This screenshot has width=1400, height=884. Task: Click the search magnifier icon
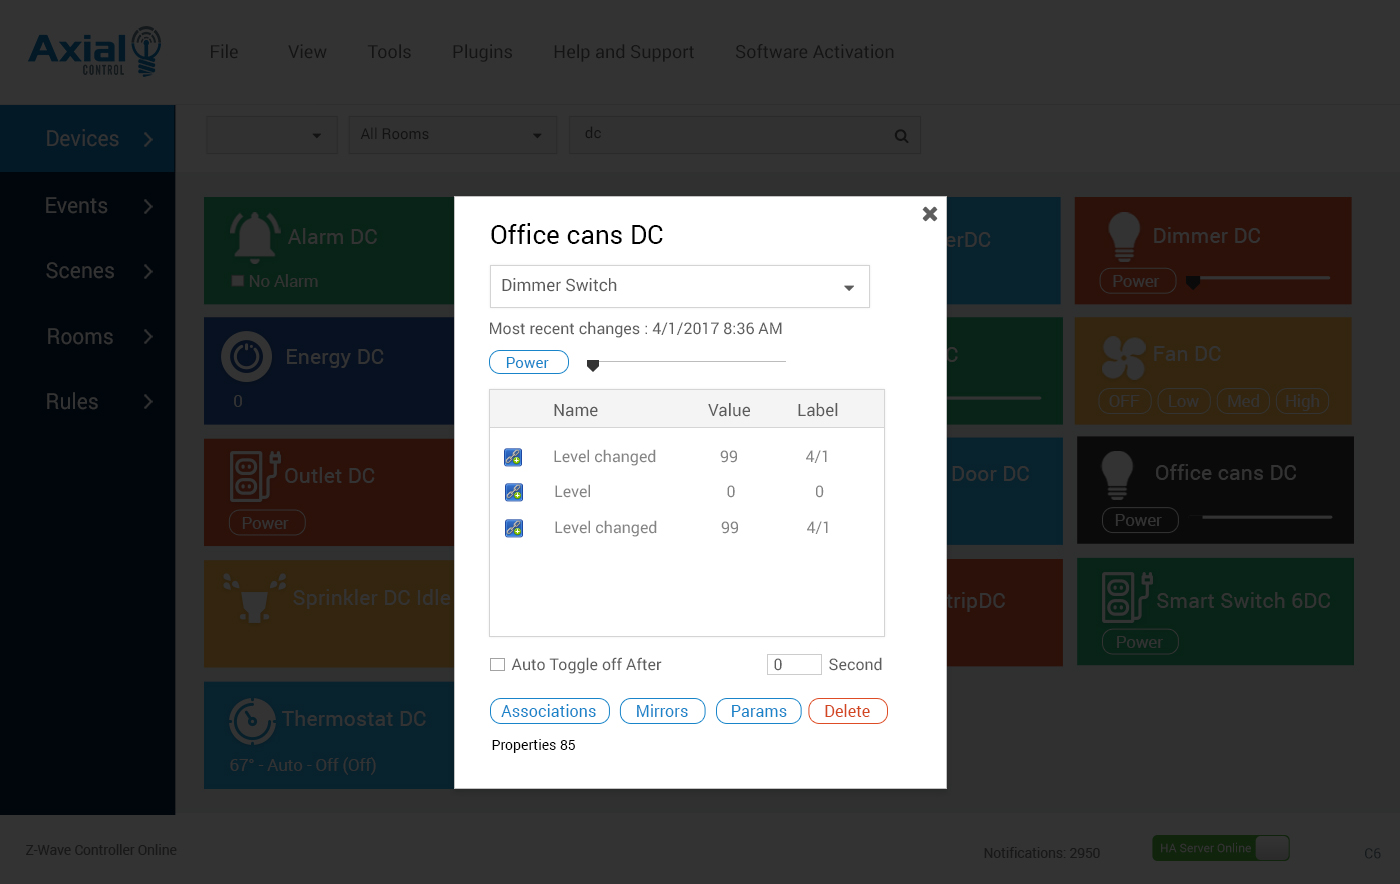pos(901,136)
